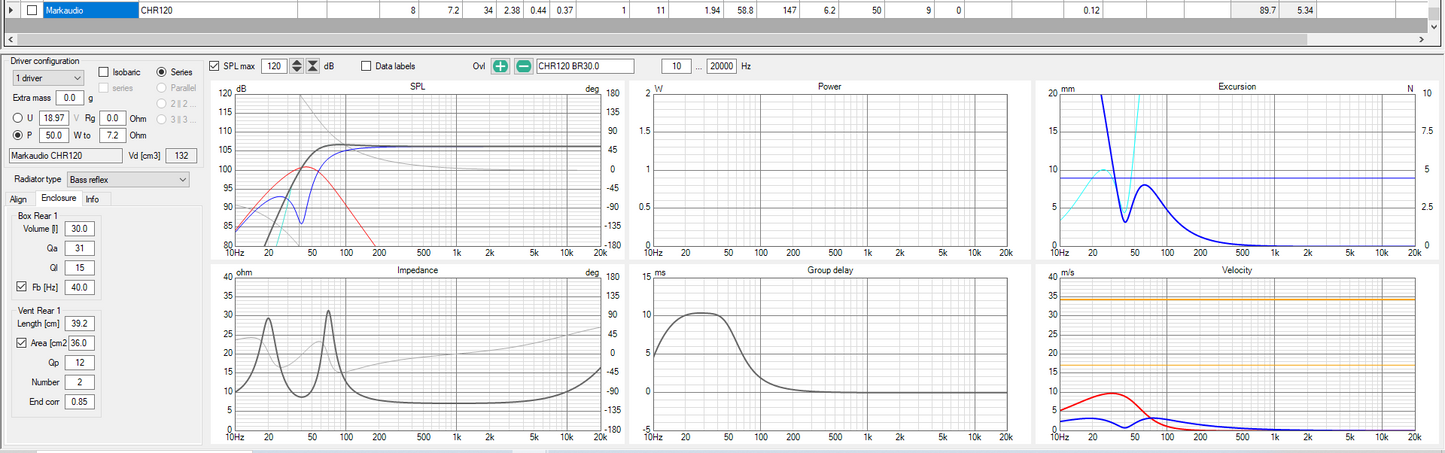Click the row selector arrow for Markaudio
The width and height of the screenshot is (1445, 453).
click(x=11, y=10)
